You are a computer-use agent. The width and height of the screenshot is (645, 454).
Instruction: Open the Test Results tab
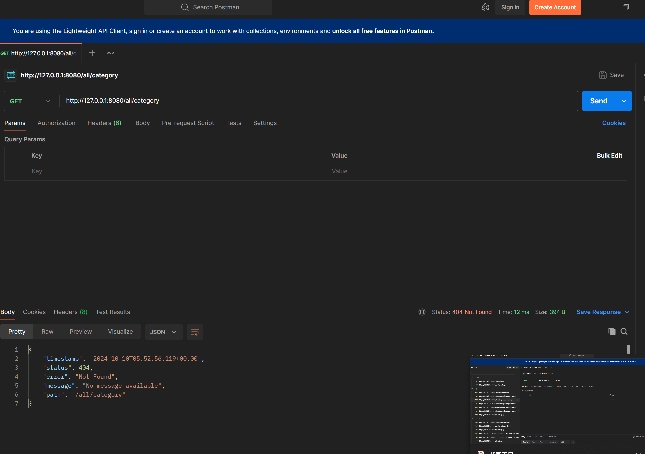113,312
